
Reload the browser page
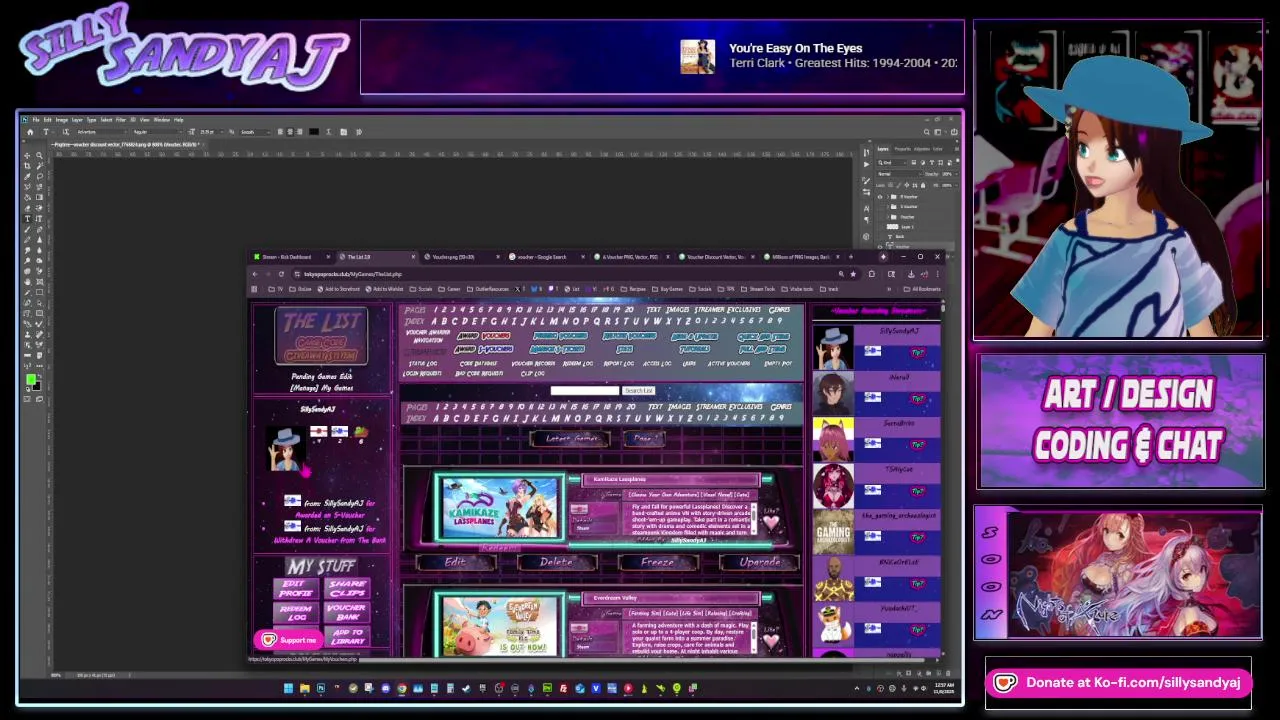[281, 274]
